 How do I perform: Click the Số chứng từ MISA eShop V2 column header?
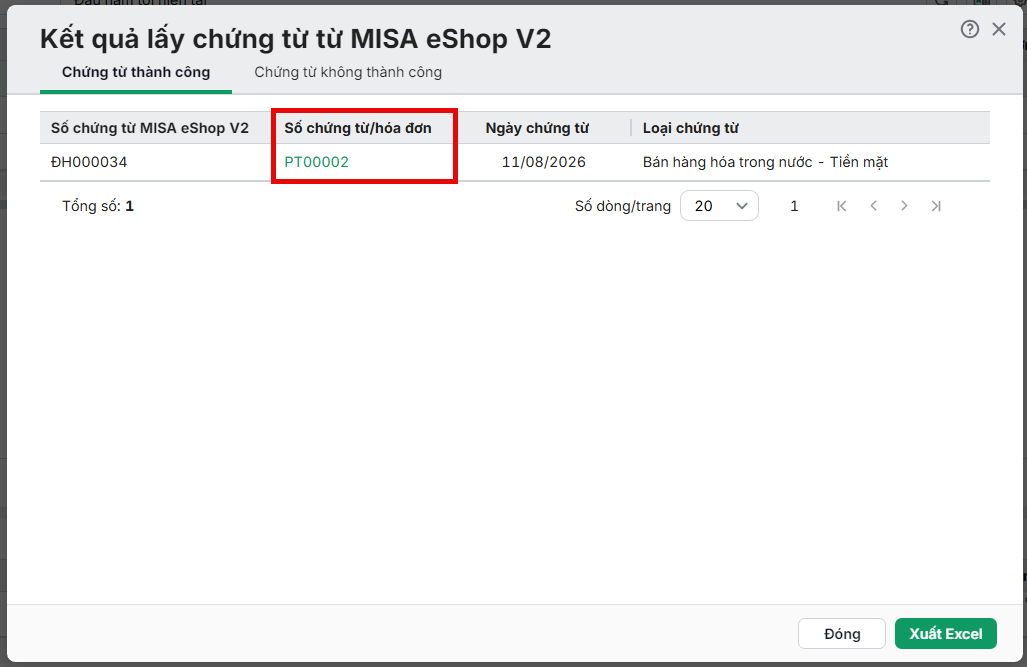click(x=150, y=128)
